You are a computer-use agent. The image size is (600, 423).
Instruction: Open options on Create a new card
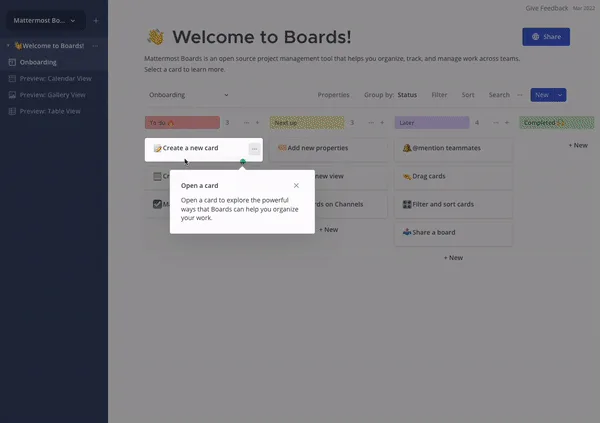coord(254,149)
